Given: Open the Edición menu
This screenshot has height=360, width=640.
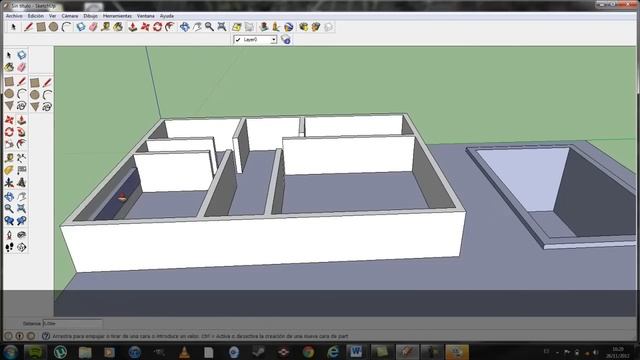Looking at the screenshot, I should [36, 16].
